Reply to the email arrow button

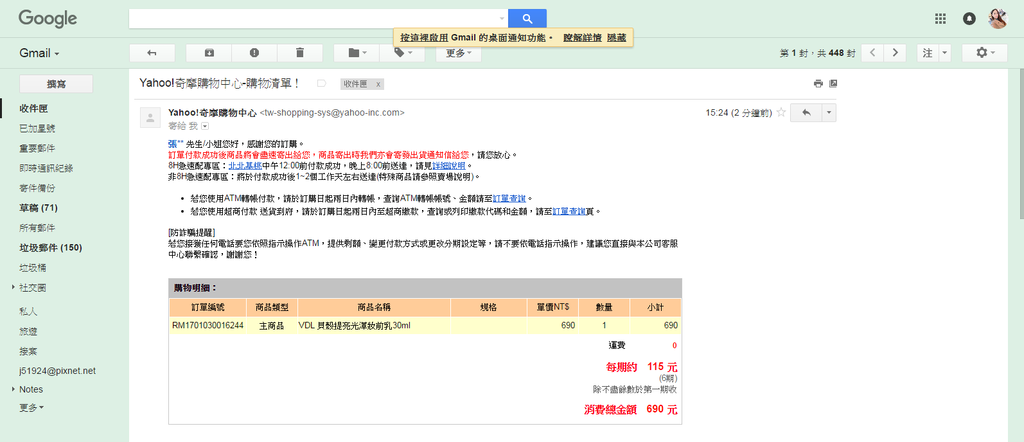tap(806, 112)
